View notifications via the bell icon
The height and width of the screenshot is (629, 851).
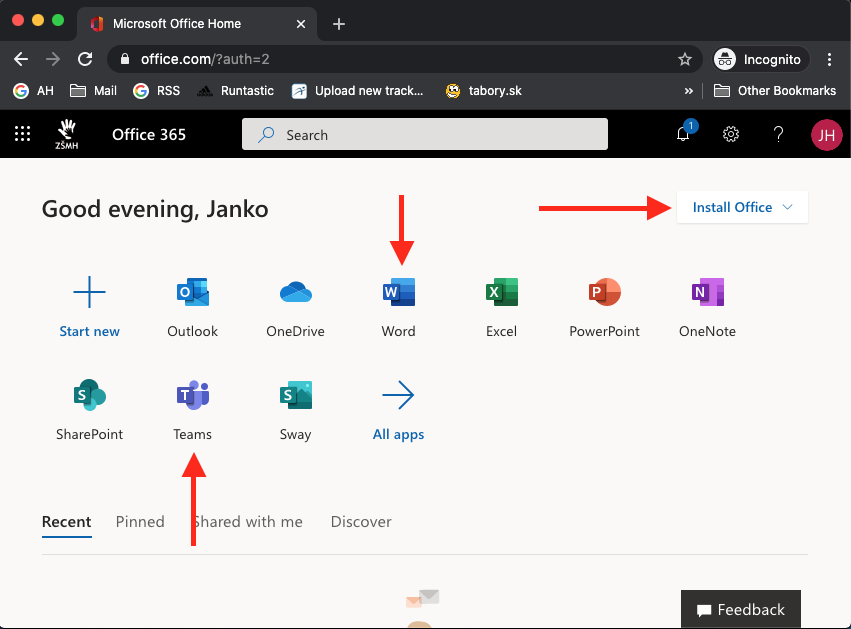click(684, 134)
